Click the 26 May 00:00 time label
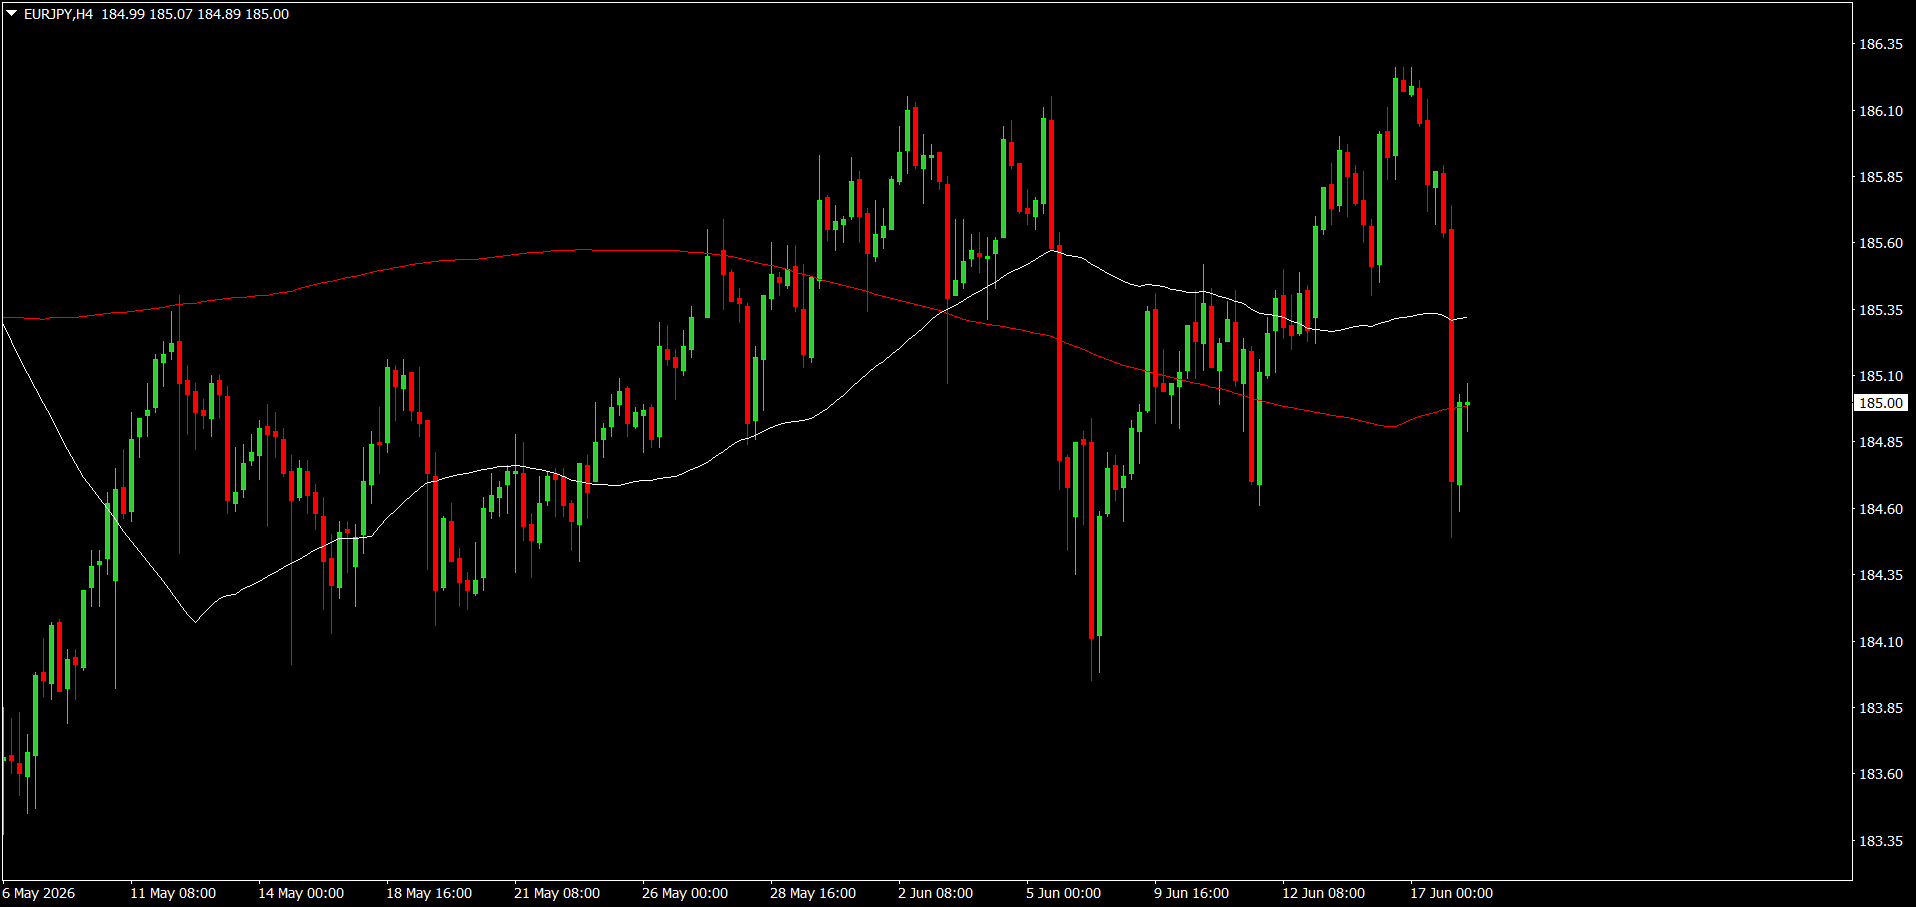The image size is (1916, 907). click(x=685, y=893)
